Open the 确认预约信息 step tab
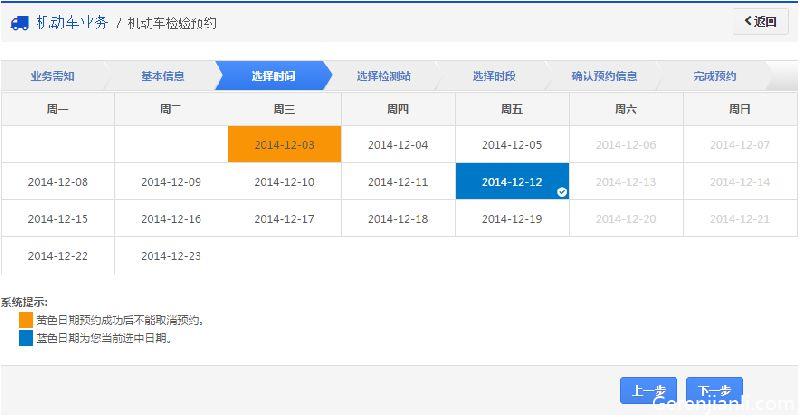Viewport: 800px width, 417px height. (605, 76)
